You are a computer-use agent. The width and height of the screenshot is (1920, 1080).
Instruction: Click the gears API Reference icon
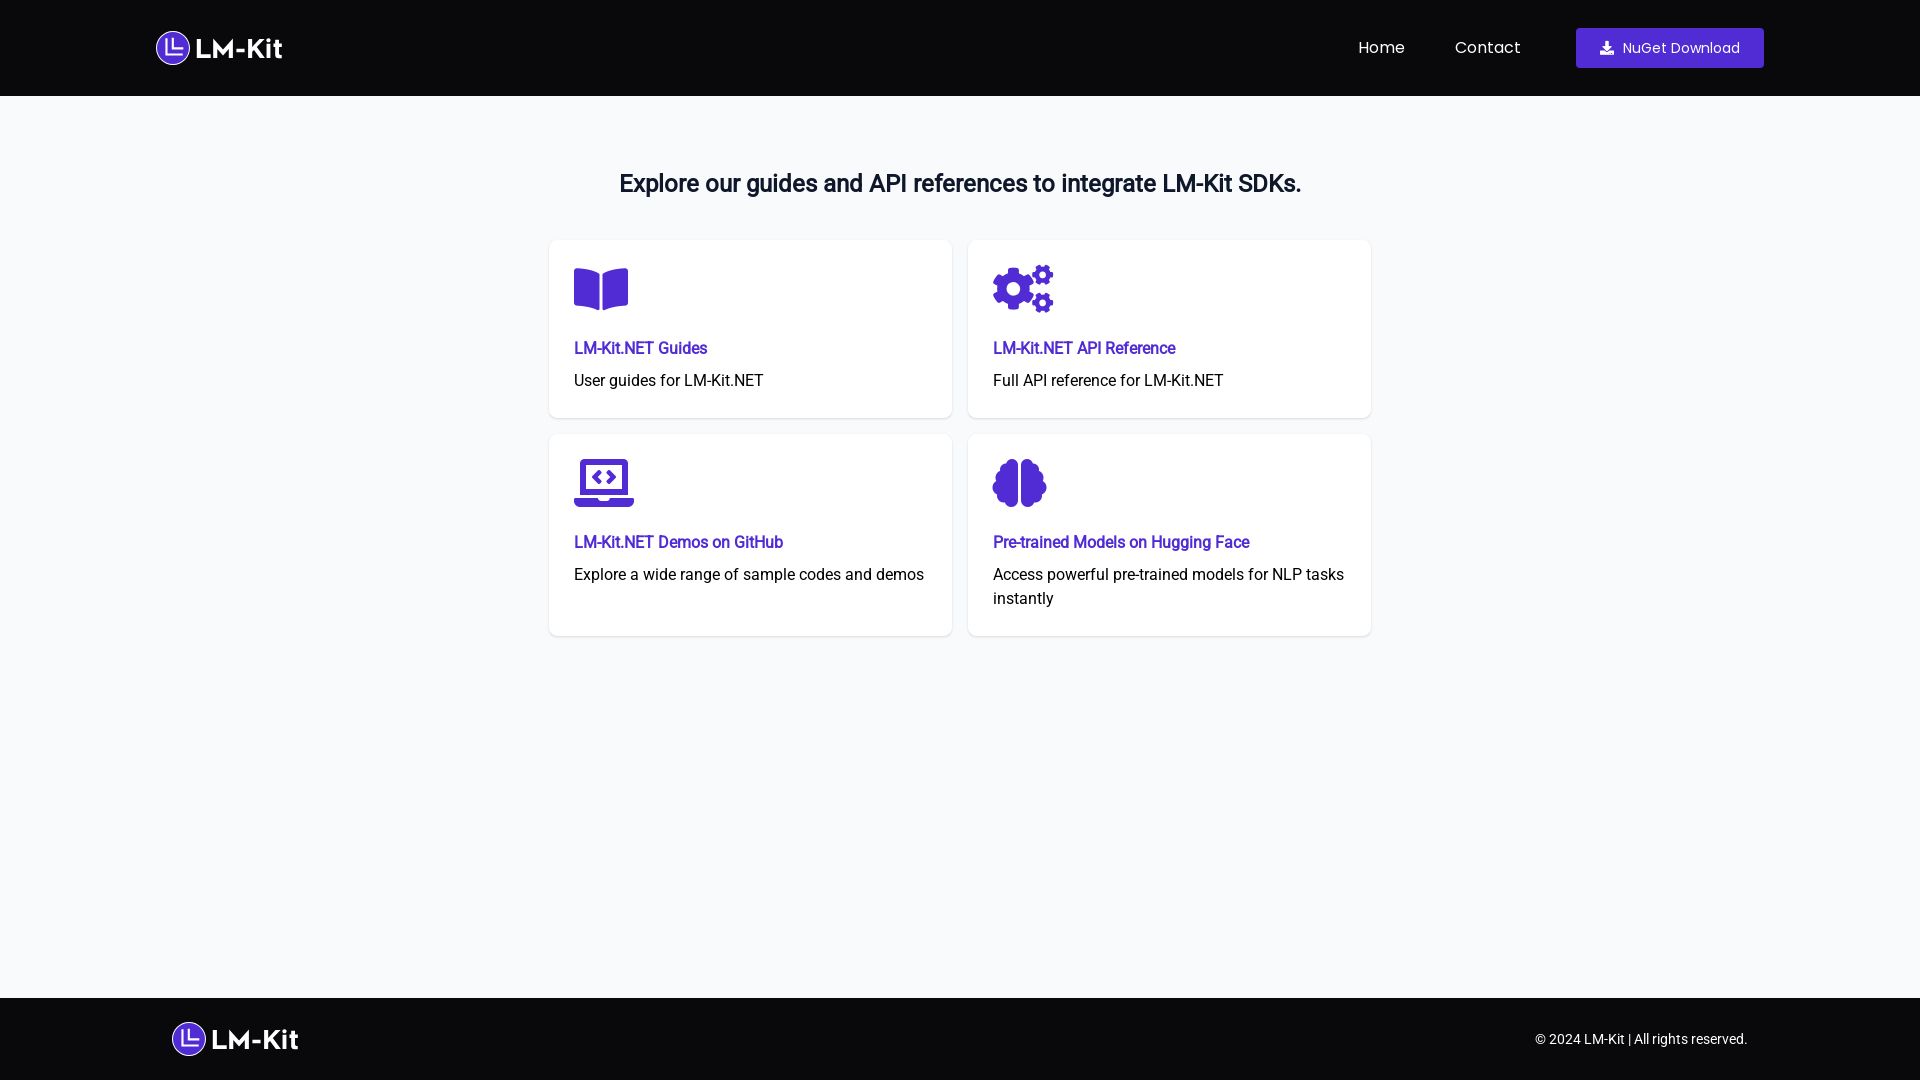[1023, 289]
